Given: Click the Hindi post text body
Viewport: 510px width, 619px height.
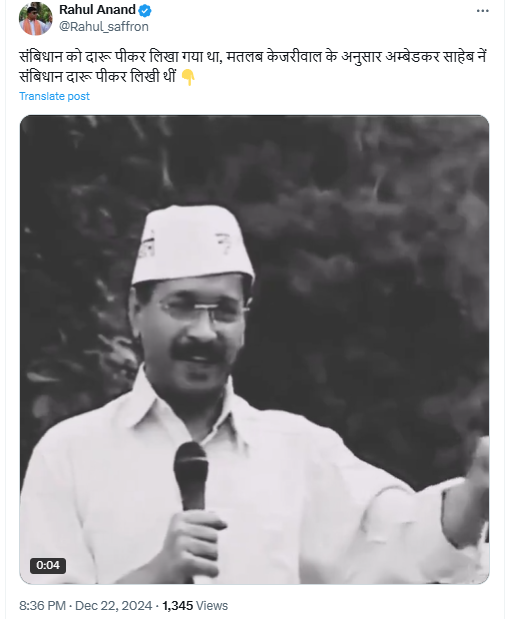Looking at the screenshot, I should (253, 66).
